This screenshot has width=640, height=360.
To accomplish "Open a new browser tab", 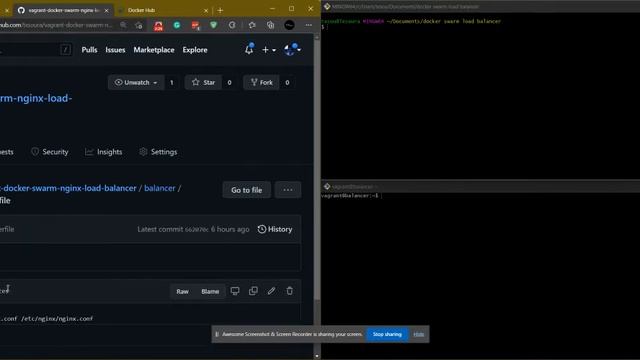I will point(220,11).
